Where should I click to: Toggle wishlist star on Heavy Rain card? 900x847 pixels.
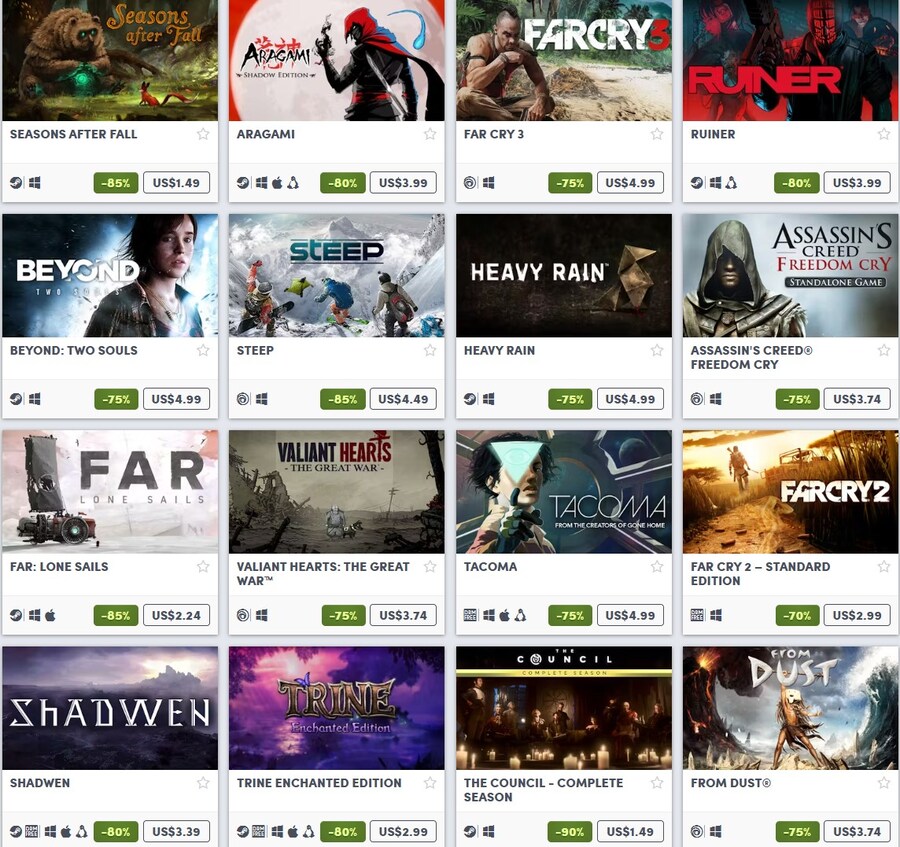tap(657, 351)
